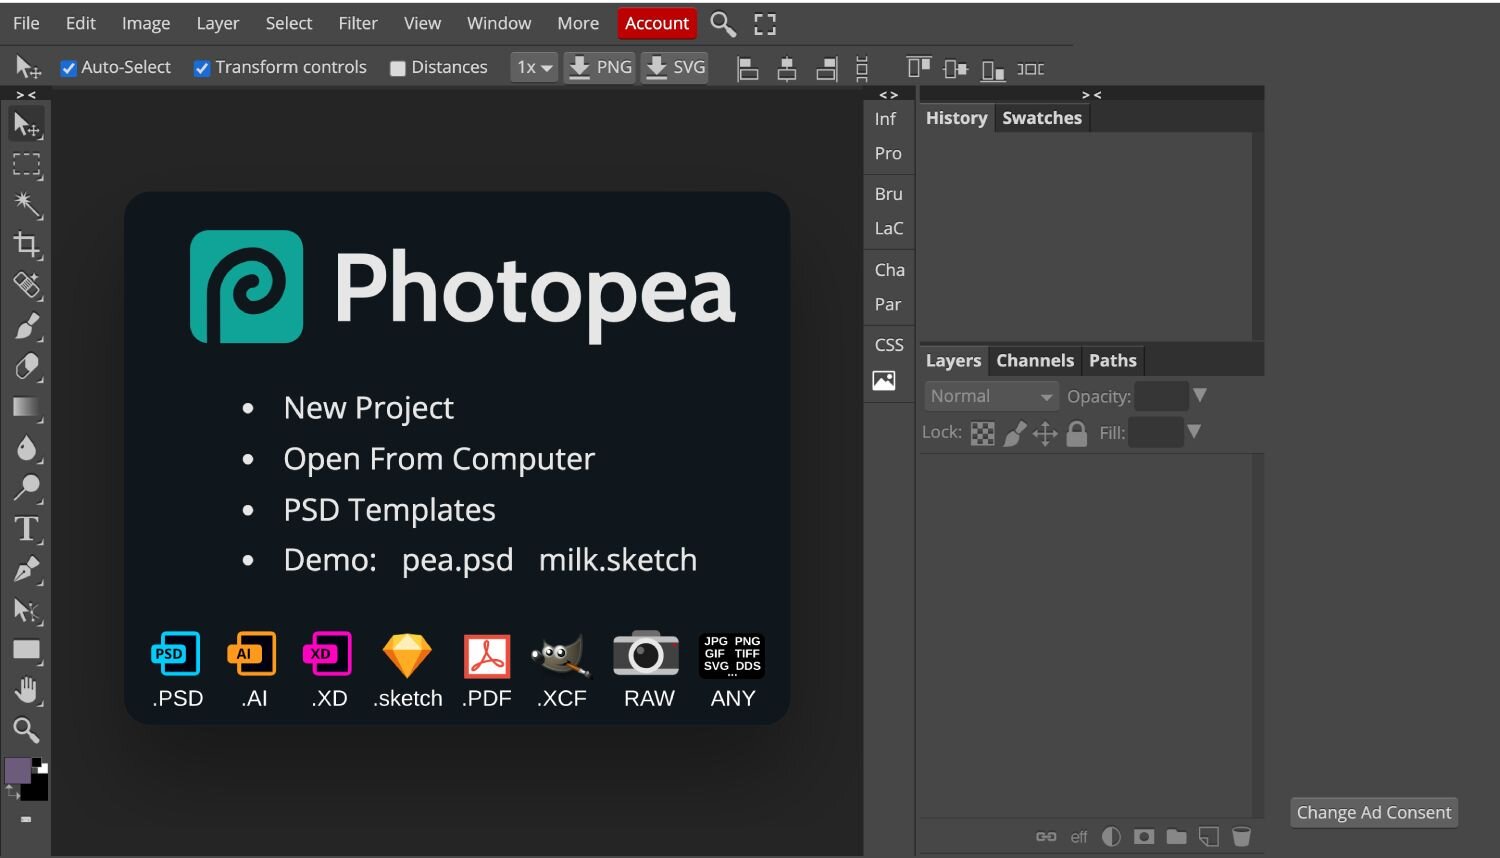Open the Filter menu
Screen dimensions: 1500x858
pyautogui.click(x=358, y=23)
